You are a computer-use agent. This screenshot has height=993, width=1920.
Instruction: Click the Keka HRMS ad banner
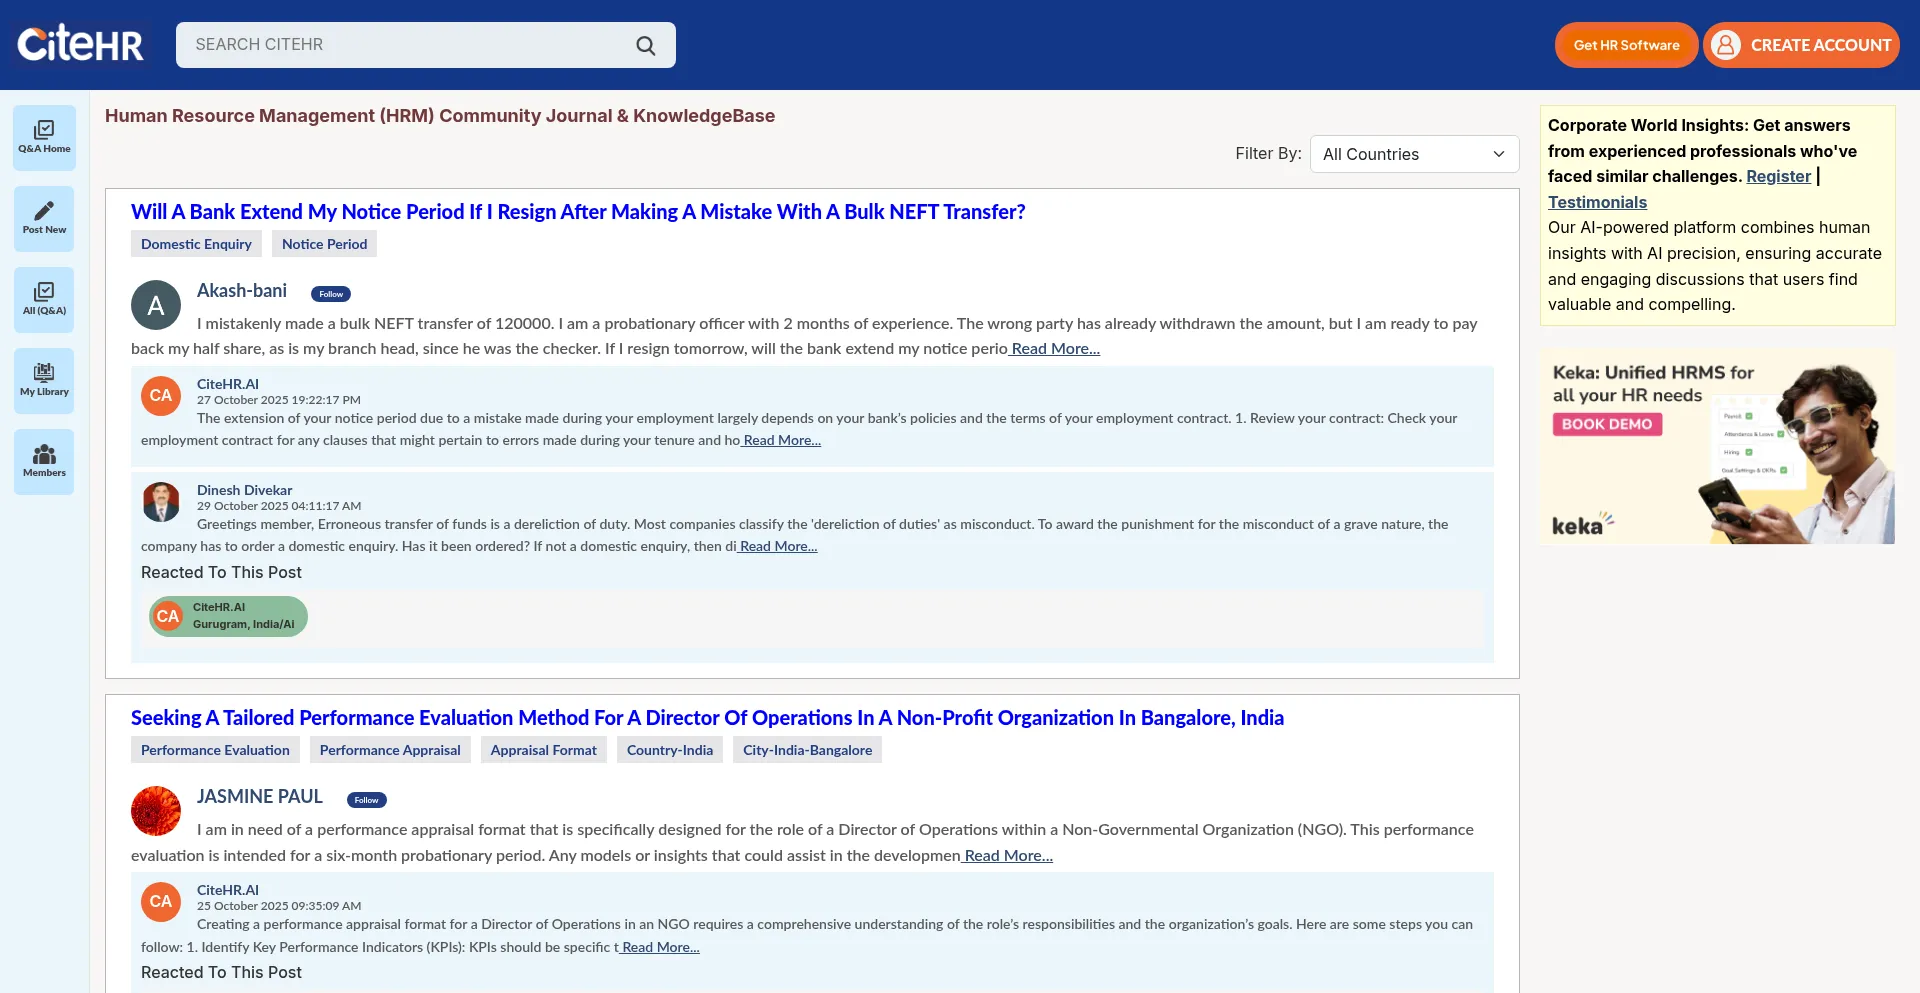pos(1717,446)
